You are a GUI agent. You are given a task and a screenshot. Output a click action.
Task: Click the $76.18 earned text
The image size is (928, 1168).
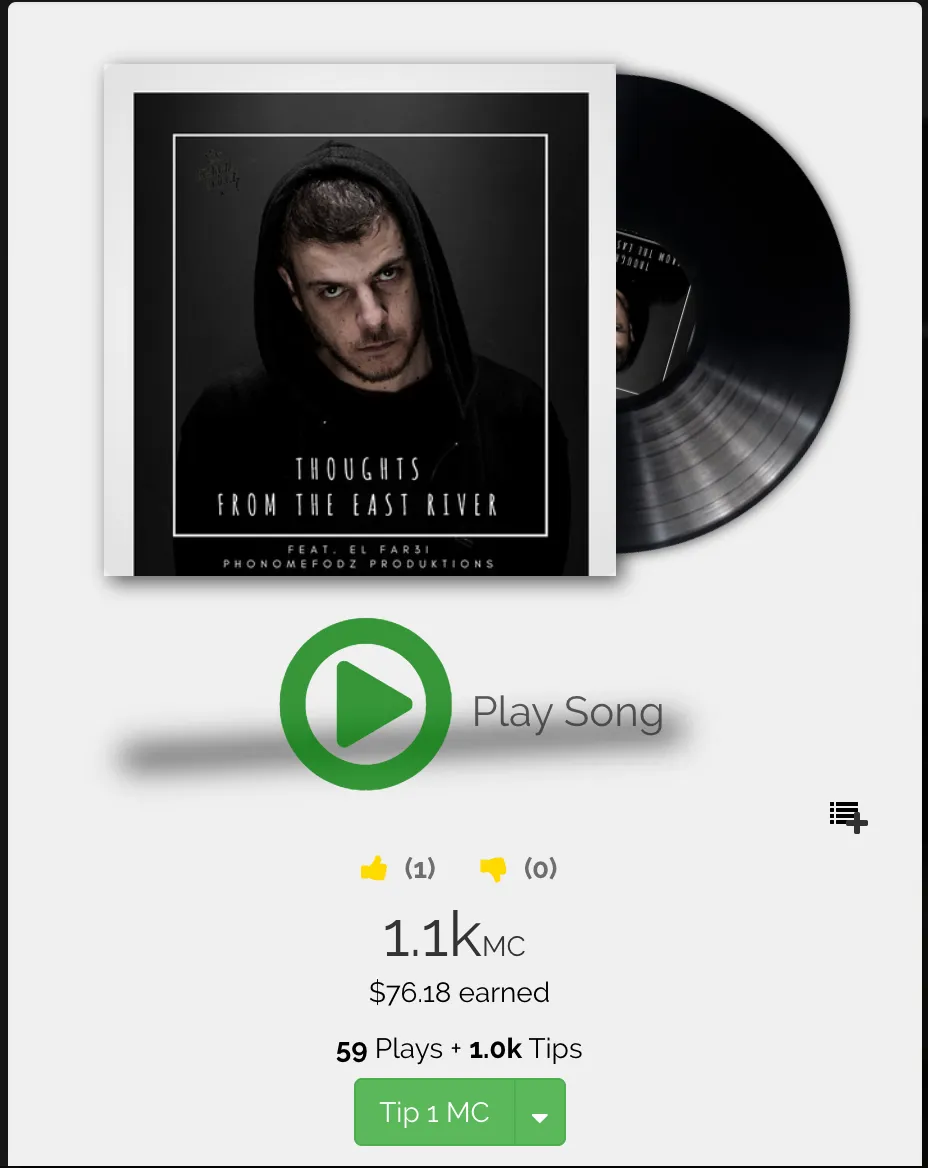[x=459, y=992]
